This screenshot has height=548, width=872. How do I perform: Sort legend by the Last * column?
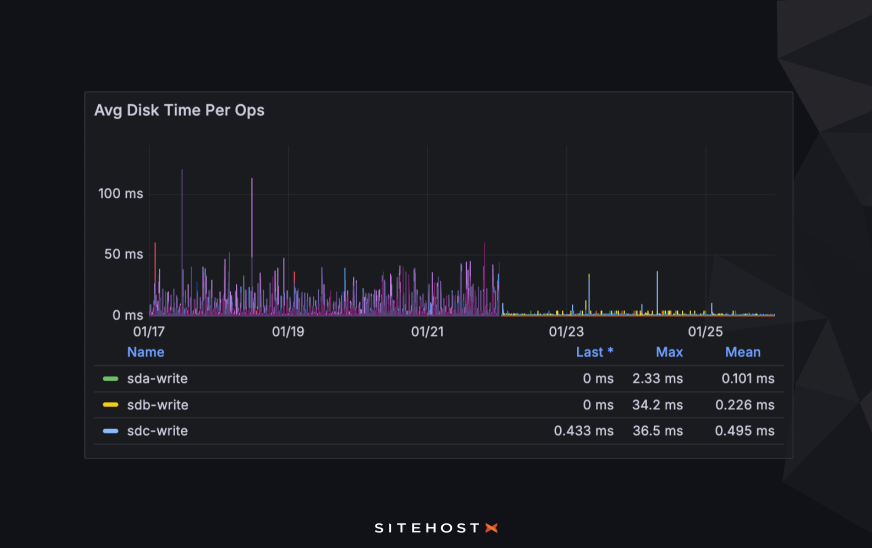pyautogui.click(x=594, y=352)
